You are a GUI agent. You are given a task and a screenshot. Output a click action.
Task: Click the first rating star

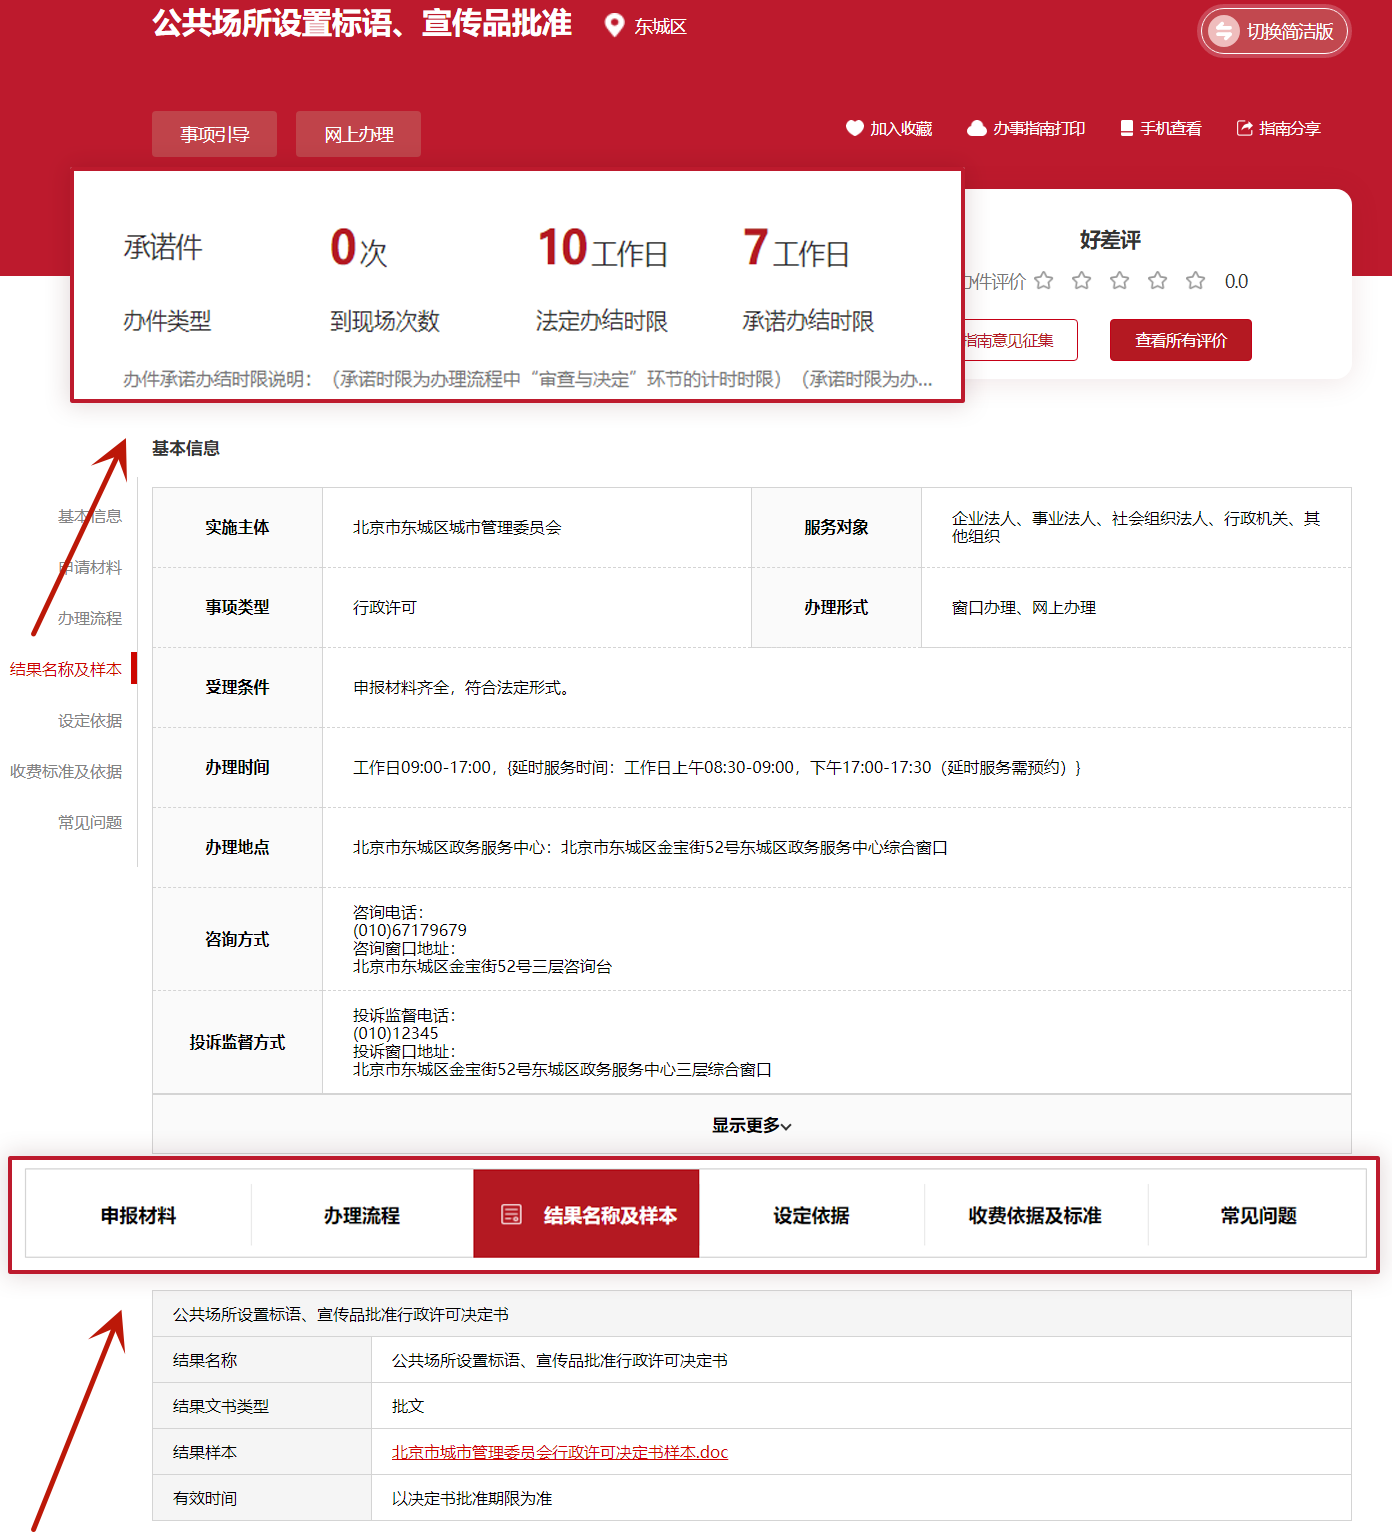pyautogui.click(x=1044, y=281)
